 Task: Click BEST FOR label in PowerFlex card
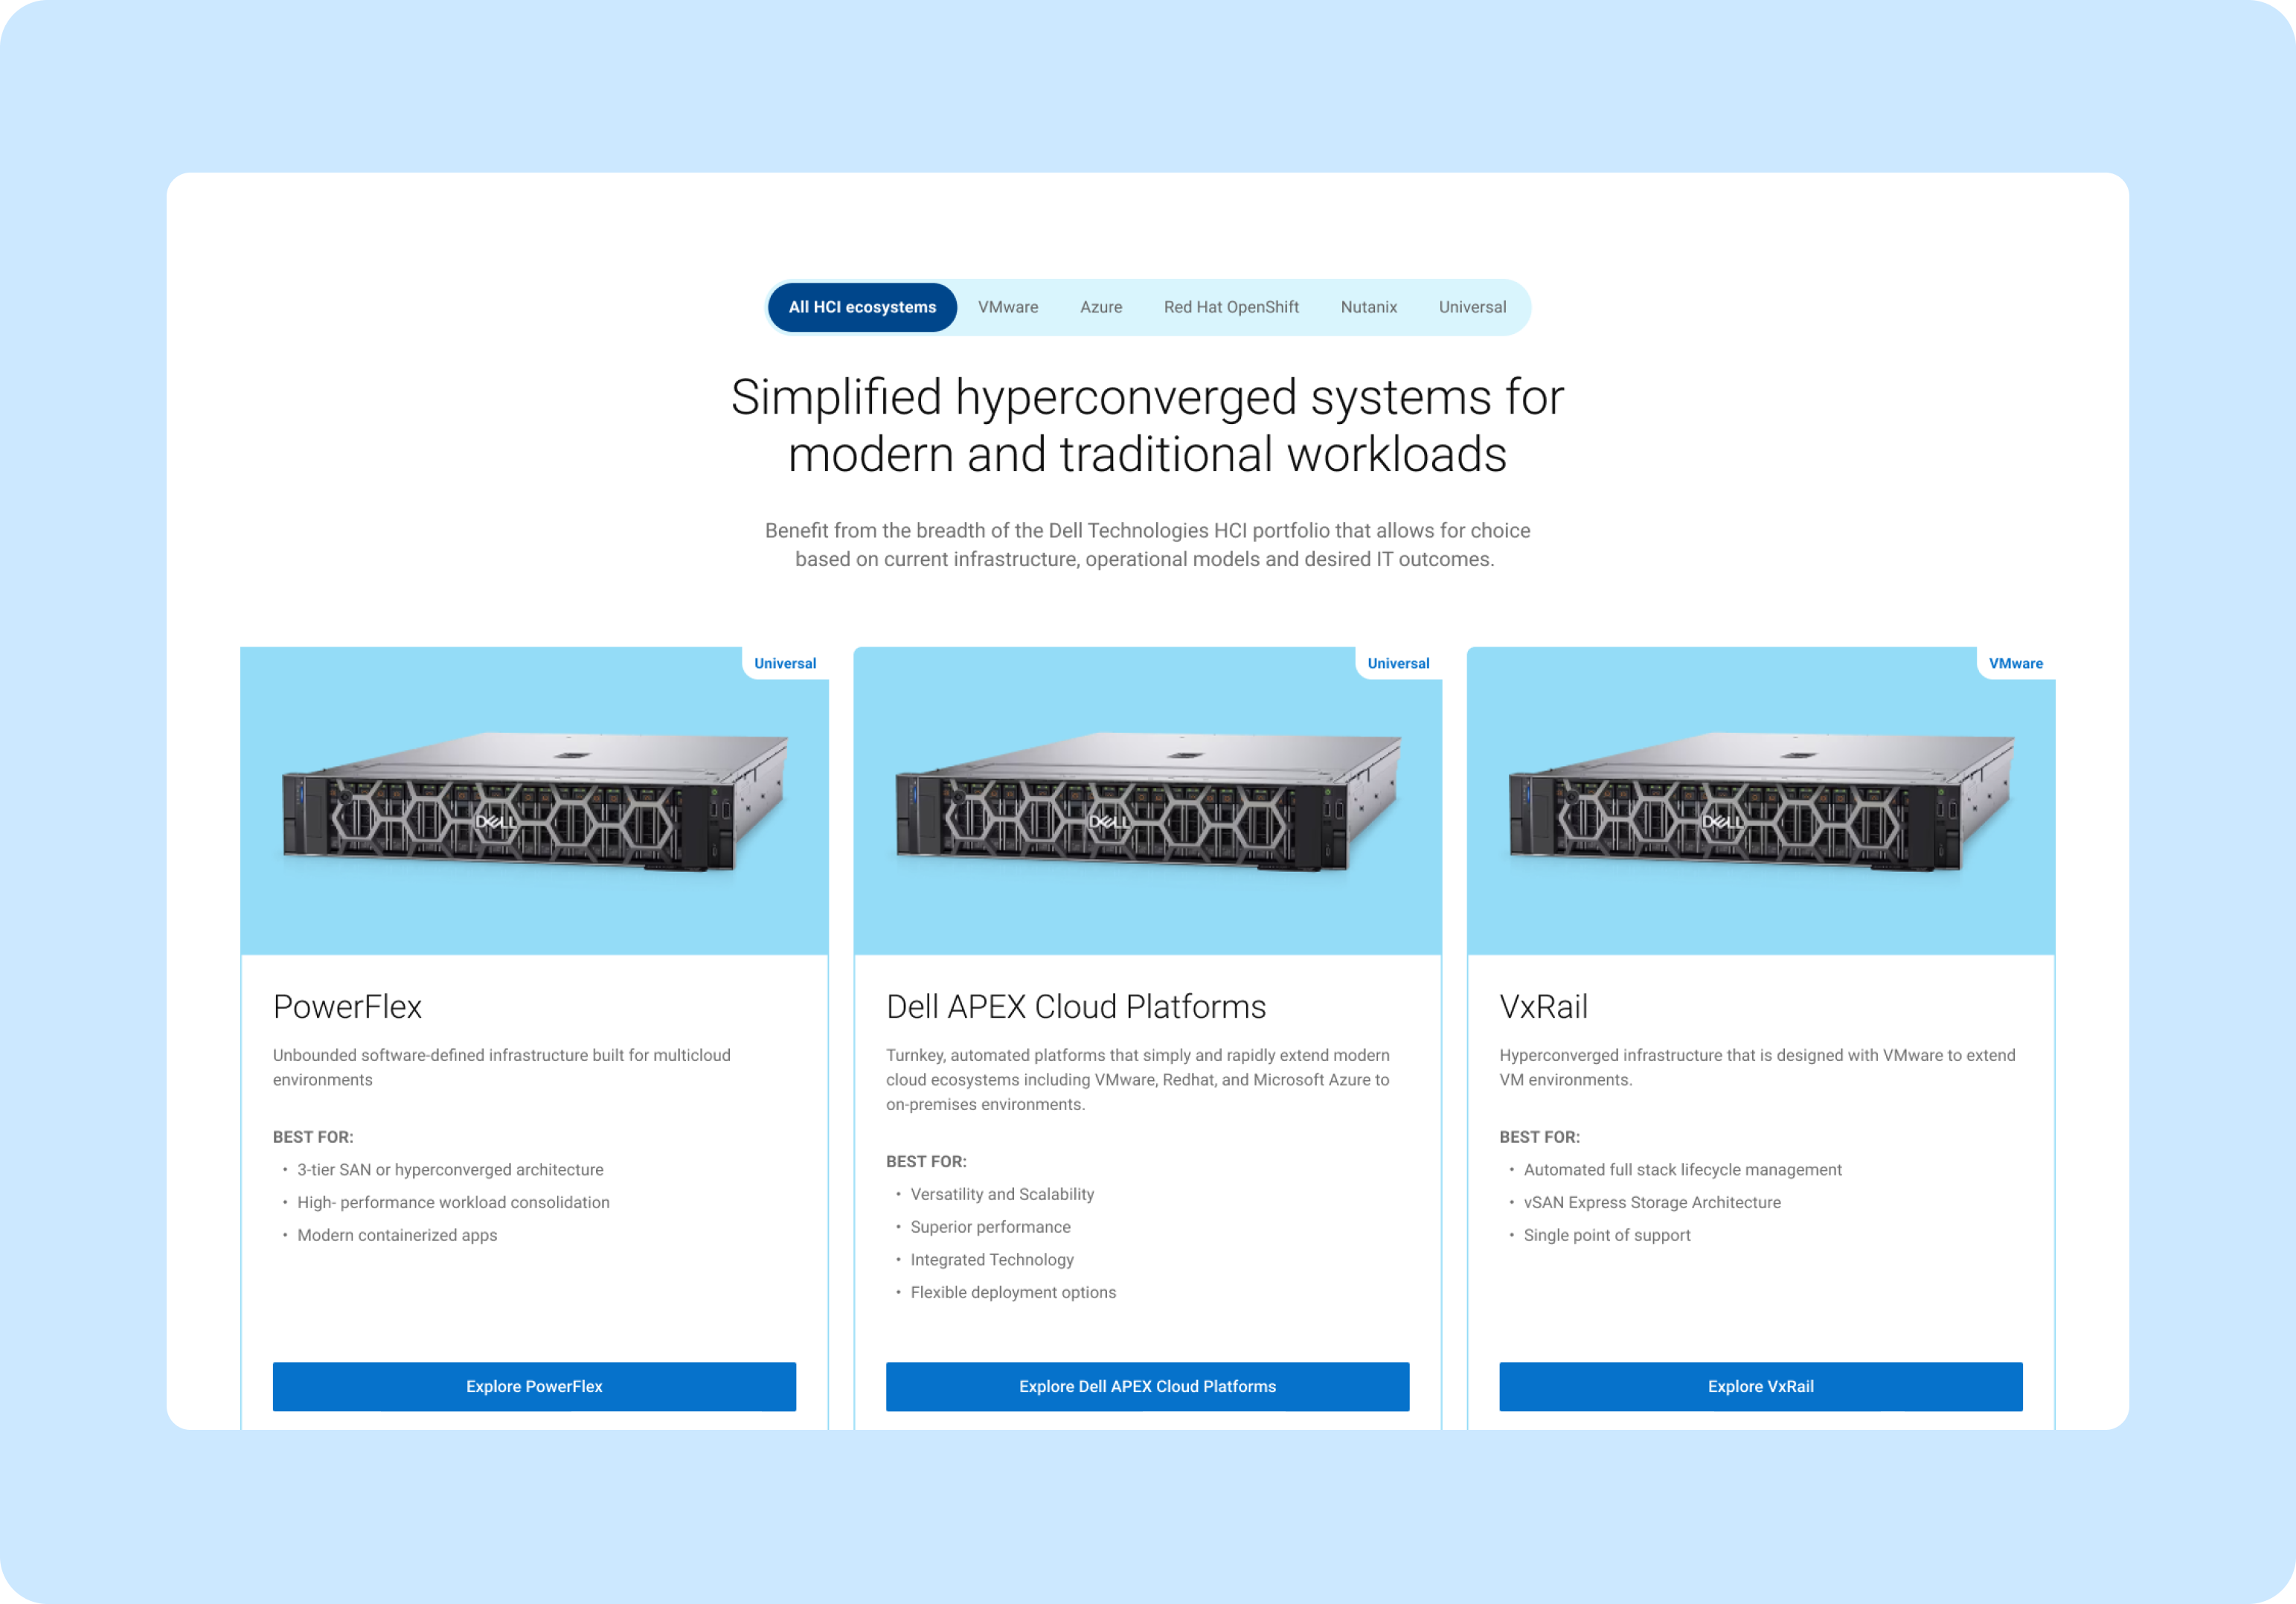313,1137
